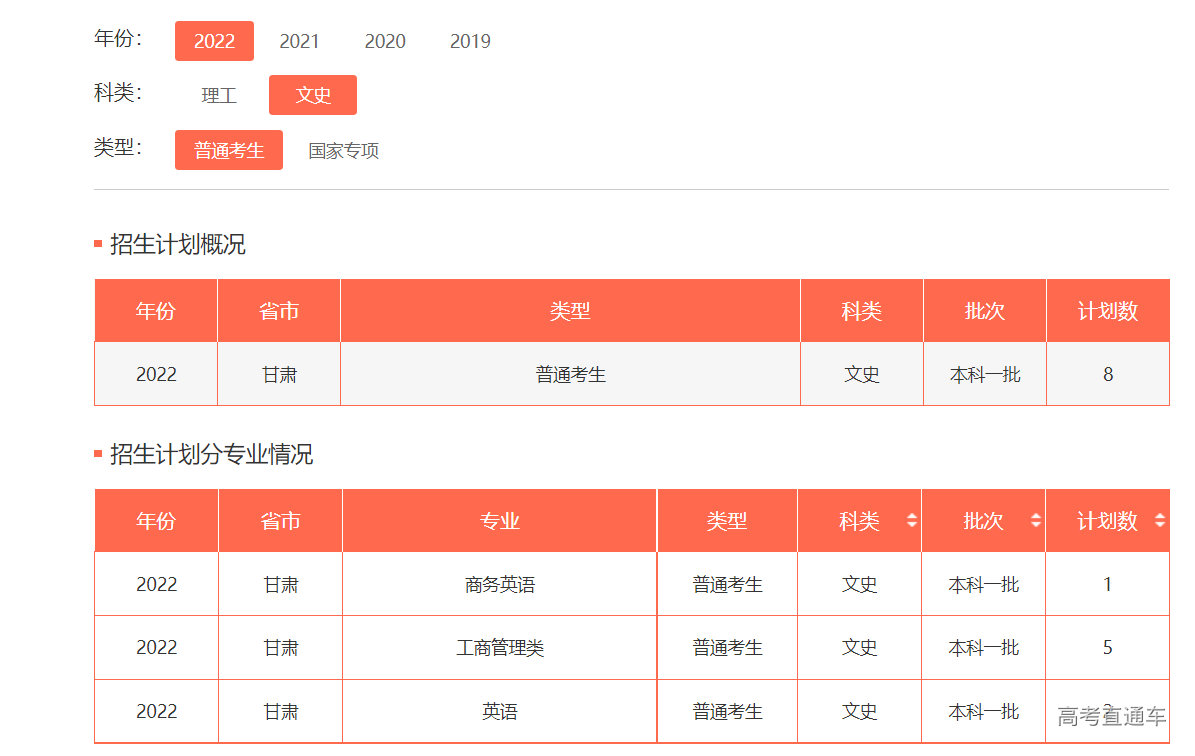
Task: Choose 2020 in the year row
Action: pos(385,41)
